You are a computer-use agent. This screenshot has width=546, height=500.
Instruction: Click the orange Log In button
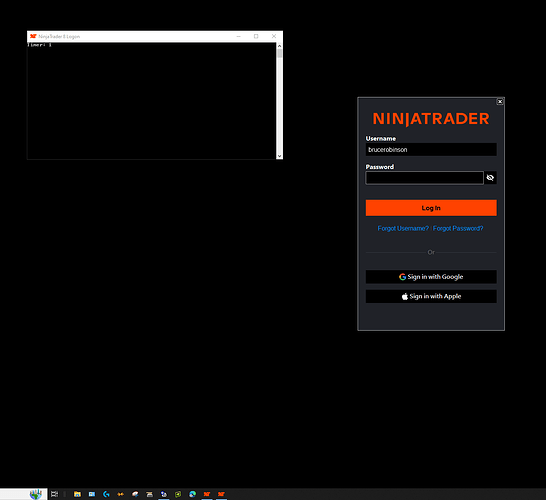(431, 208)
